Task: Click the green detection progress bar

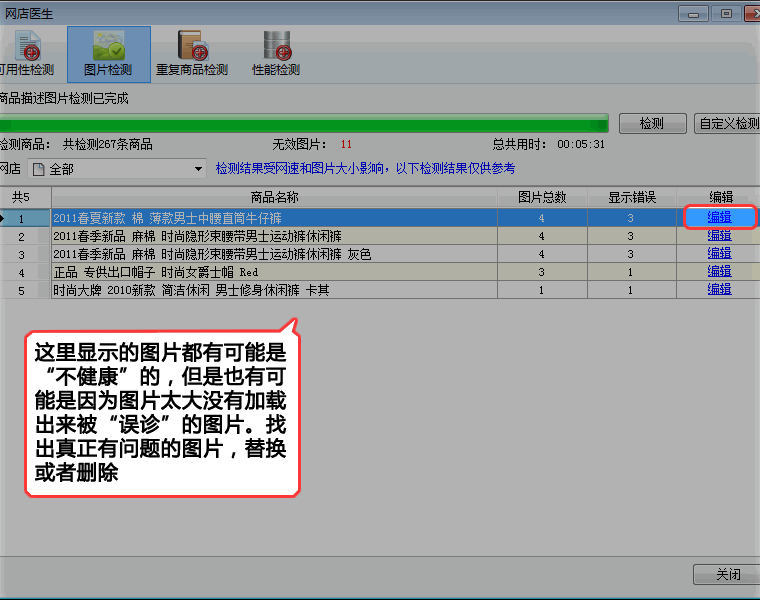Action: tap(304, 124)
